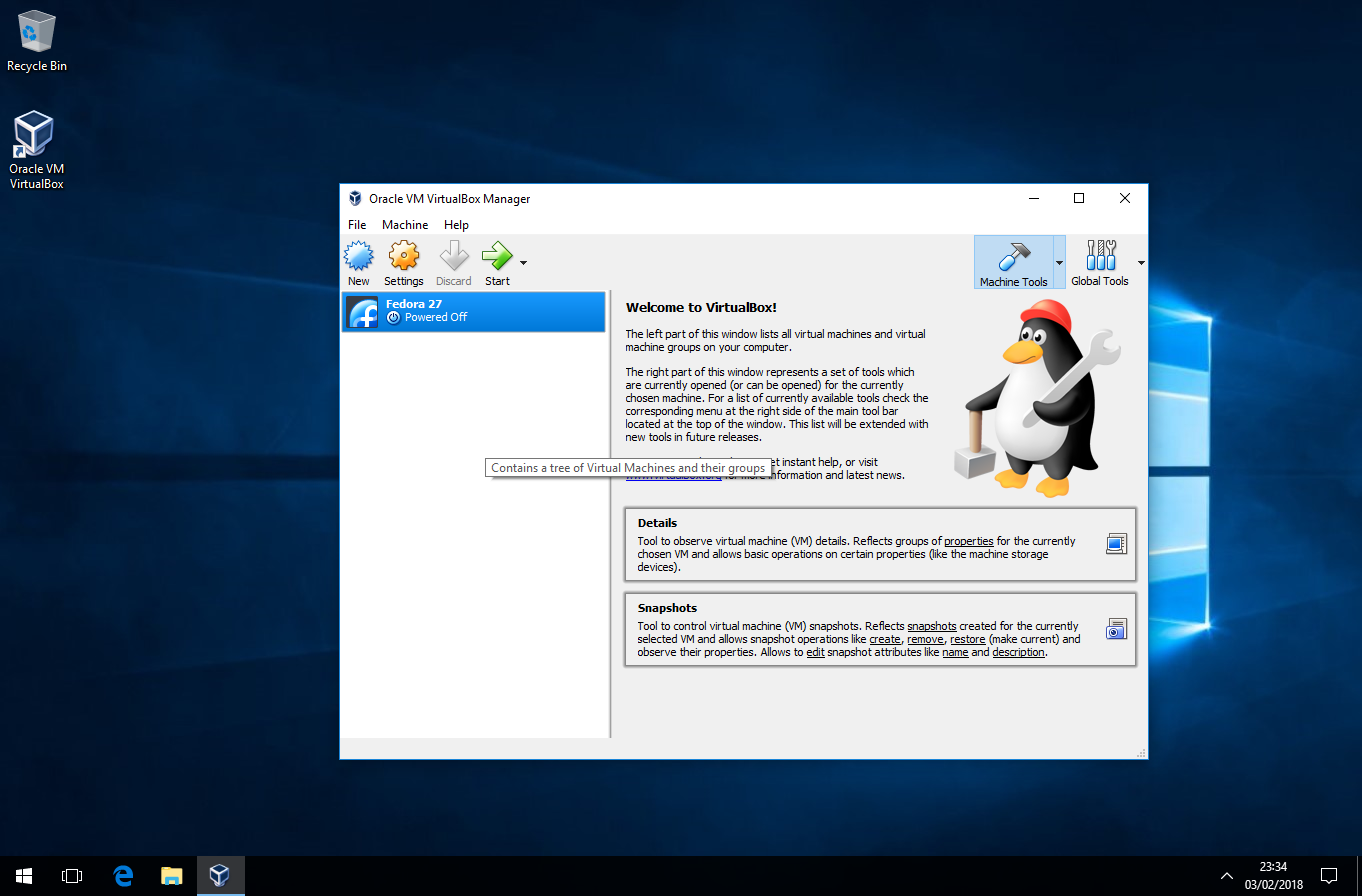The image size is (1362, 896).
Task: Click the restore link in Snapshots text
Action: 968,639
